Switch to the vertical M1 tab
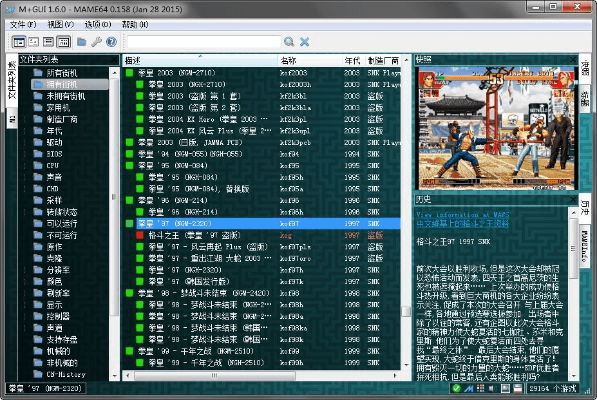The height and width of the screenshot is (400, 597). pos(12,119)
